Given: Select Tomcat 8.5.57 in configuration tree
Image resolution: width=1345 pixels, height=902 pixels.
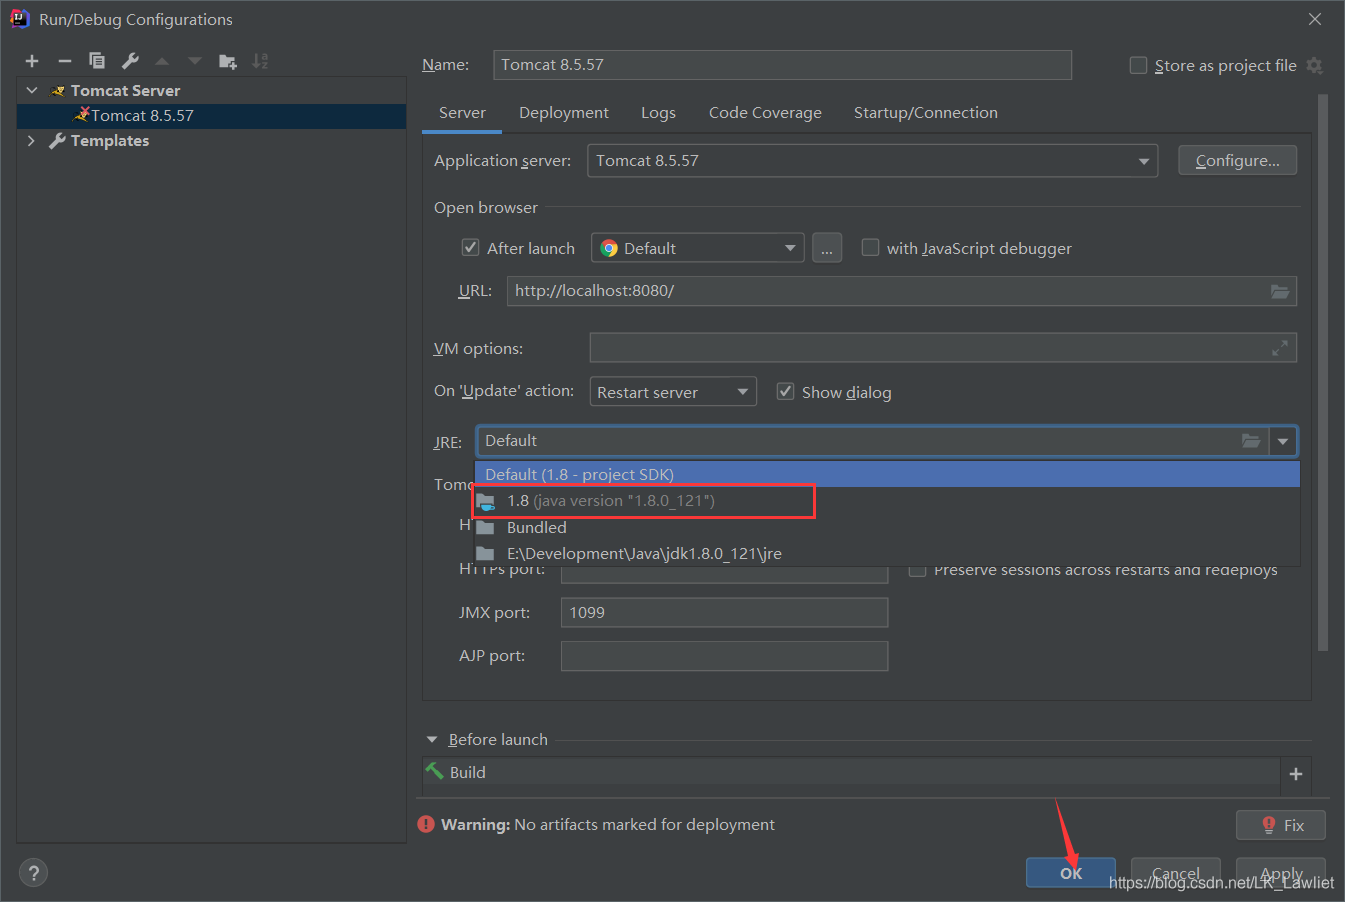Looking at the screenshot, I should tap(211, 116).
